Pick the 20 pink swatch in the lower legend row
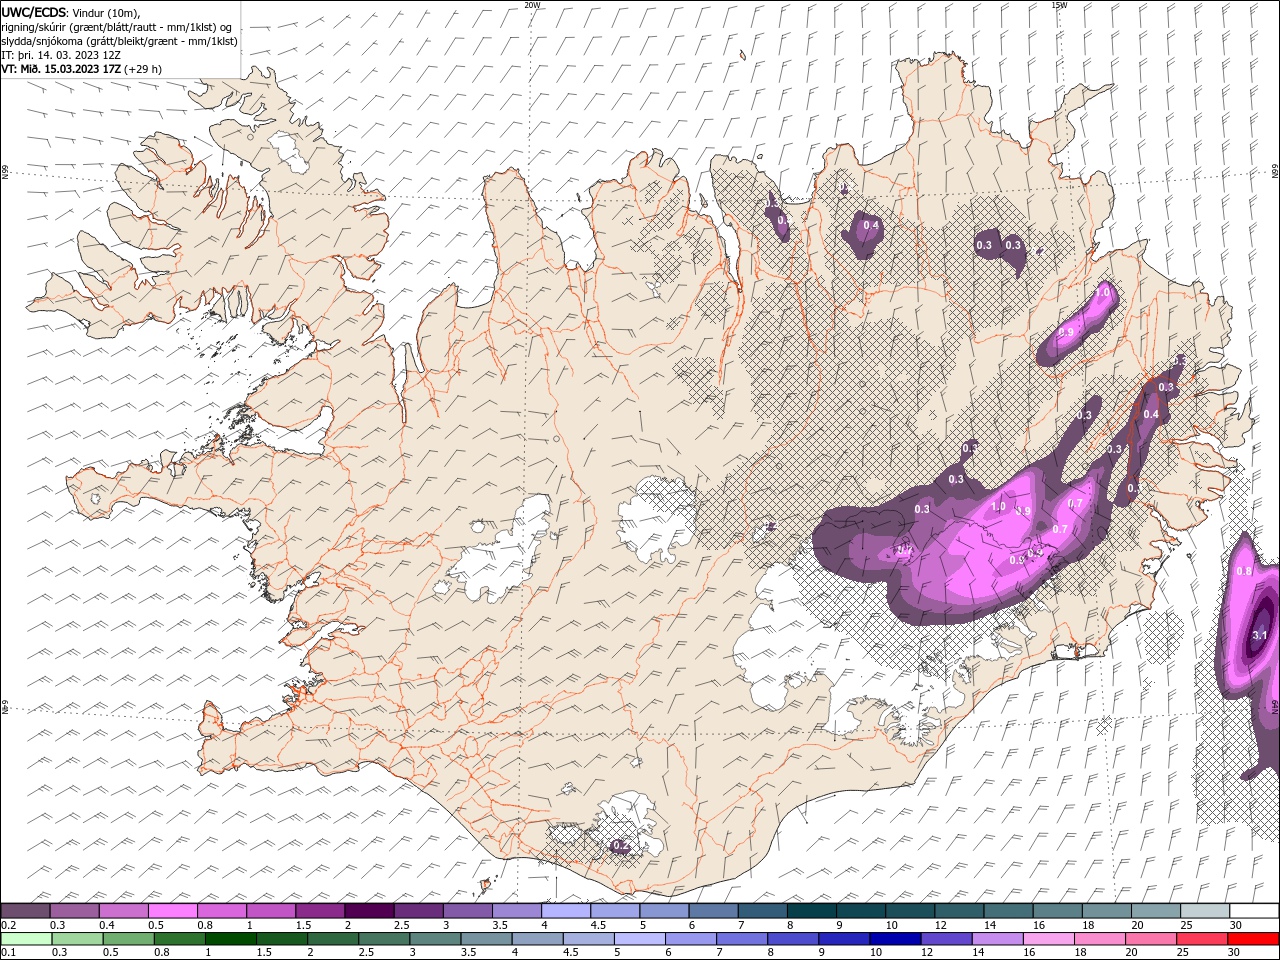The image size is (1280, 960). (1150, 939)
